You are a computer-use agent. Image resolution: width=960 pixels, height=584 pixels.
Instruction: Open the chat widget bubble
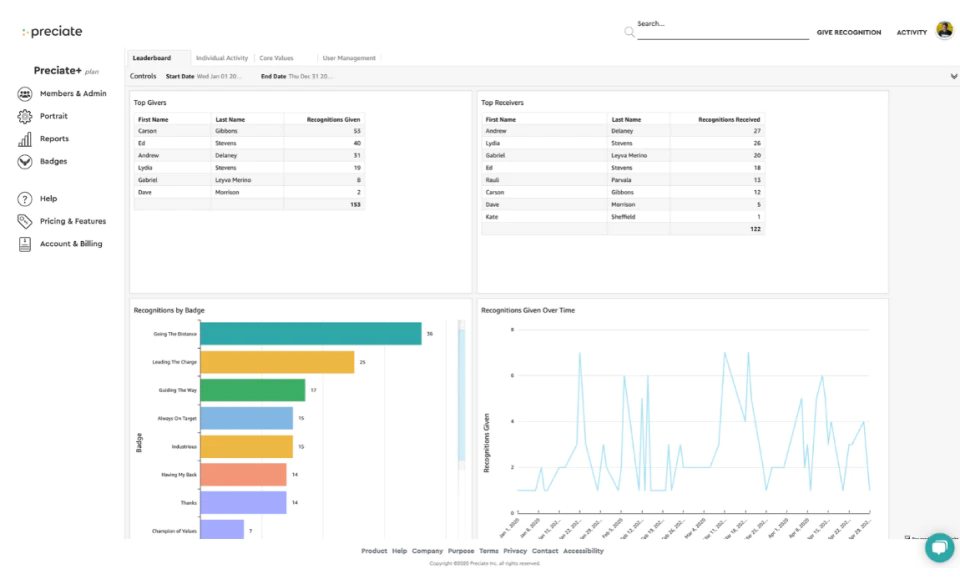939,547
